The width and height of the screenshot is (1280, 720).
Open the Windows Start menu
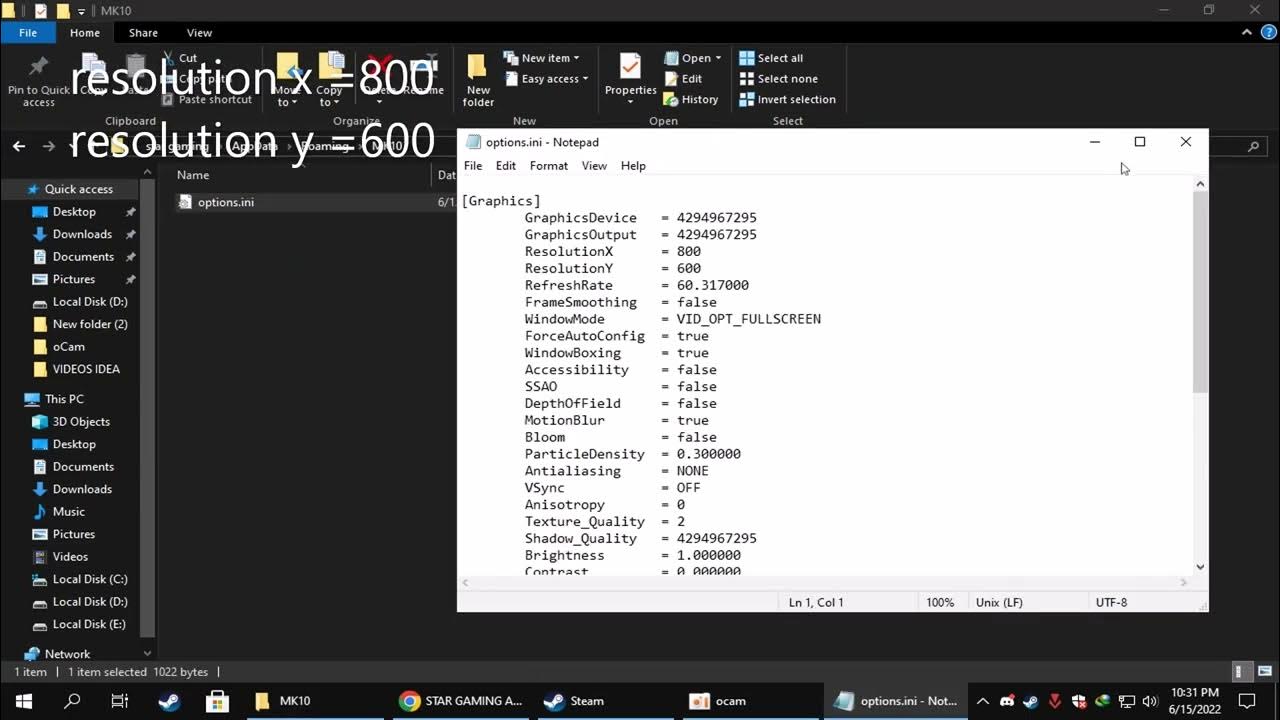click(x=24, y=701)
